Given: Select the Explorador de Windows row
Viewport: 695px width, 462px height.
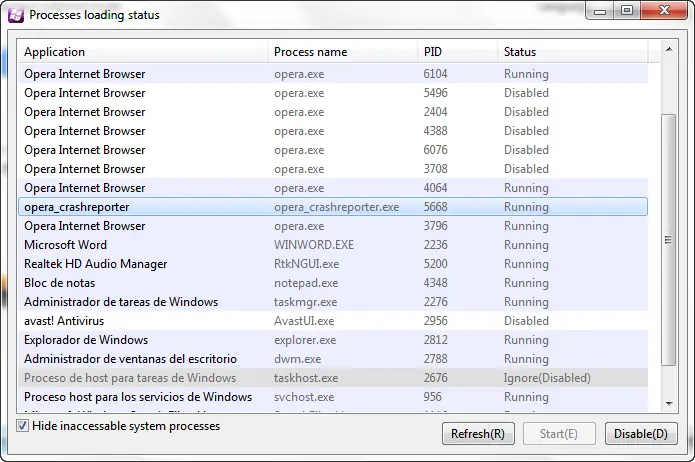Looking at the screenshot, I should tap(333, 340).
